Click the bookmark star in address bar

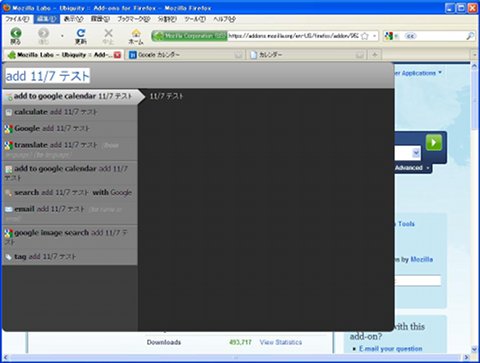tap(365, 36)
